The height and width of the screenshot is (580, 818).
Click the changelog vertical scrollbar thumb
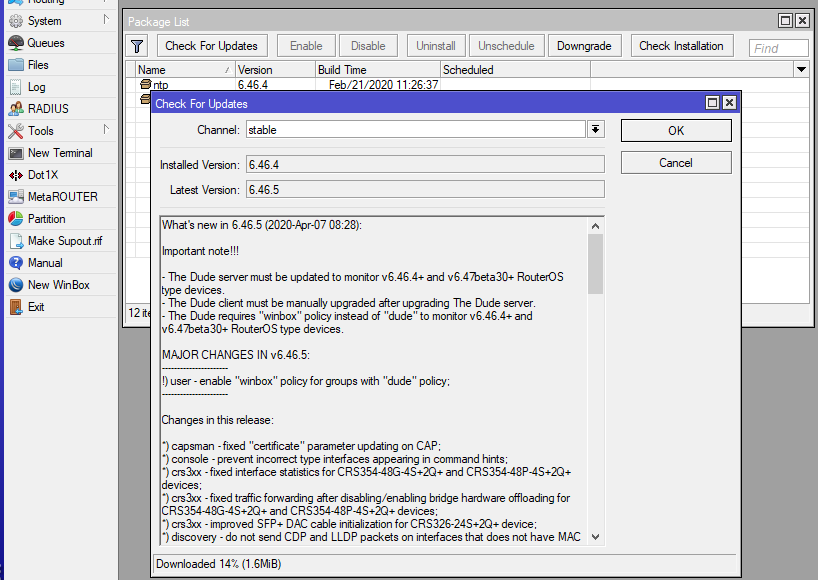click(x=595, y=264)
